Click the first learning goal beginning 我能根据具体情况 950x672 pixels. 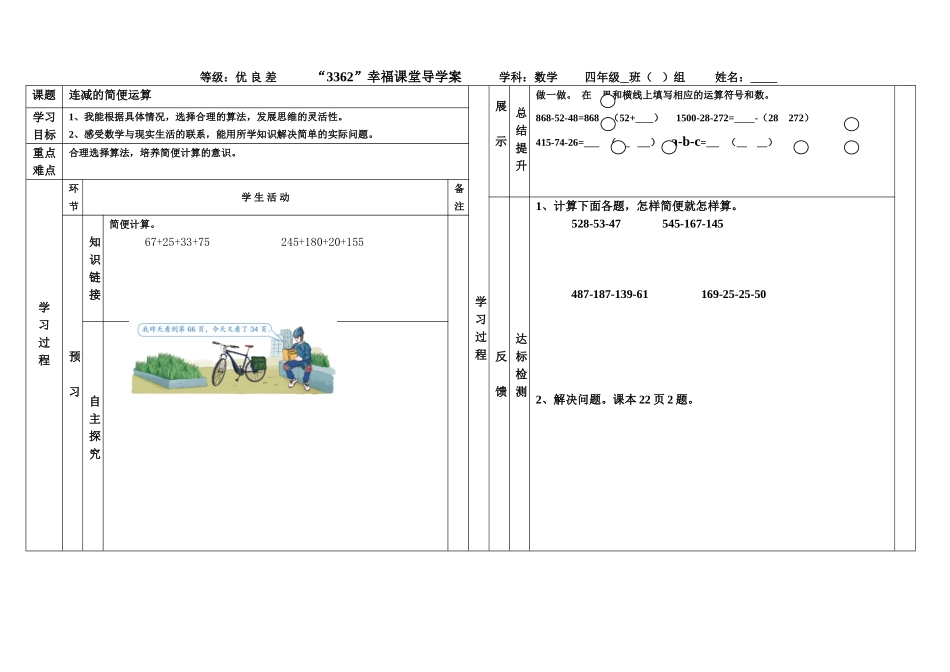206,117
